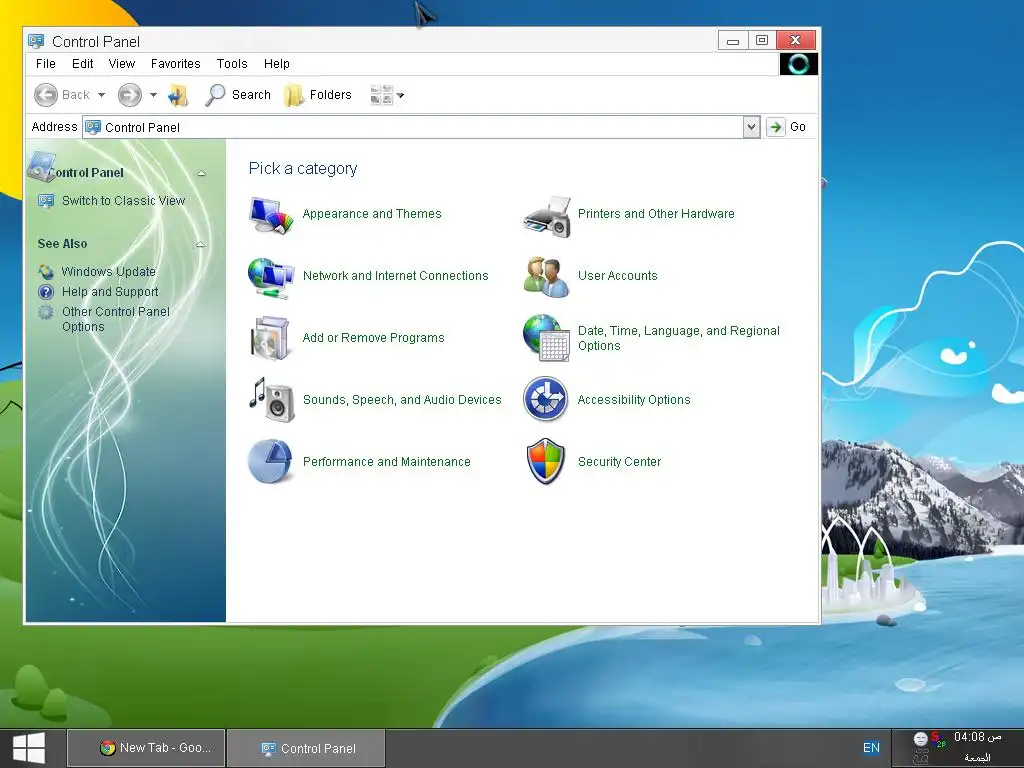
Task: Open the Edit menu
Action: pos(82,63)
